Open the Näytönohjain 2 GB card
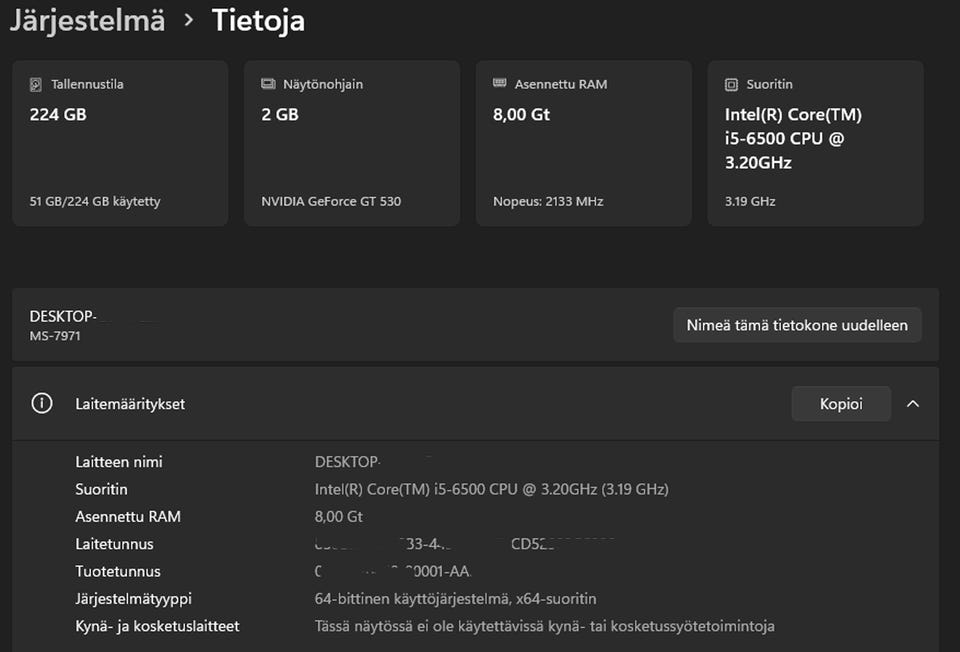This screenshot has height=652, width=960. click(x=352, y=143)
